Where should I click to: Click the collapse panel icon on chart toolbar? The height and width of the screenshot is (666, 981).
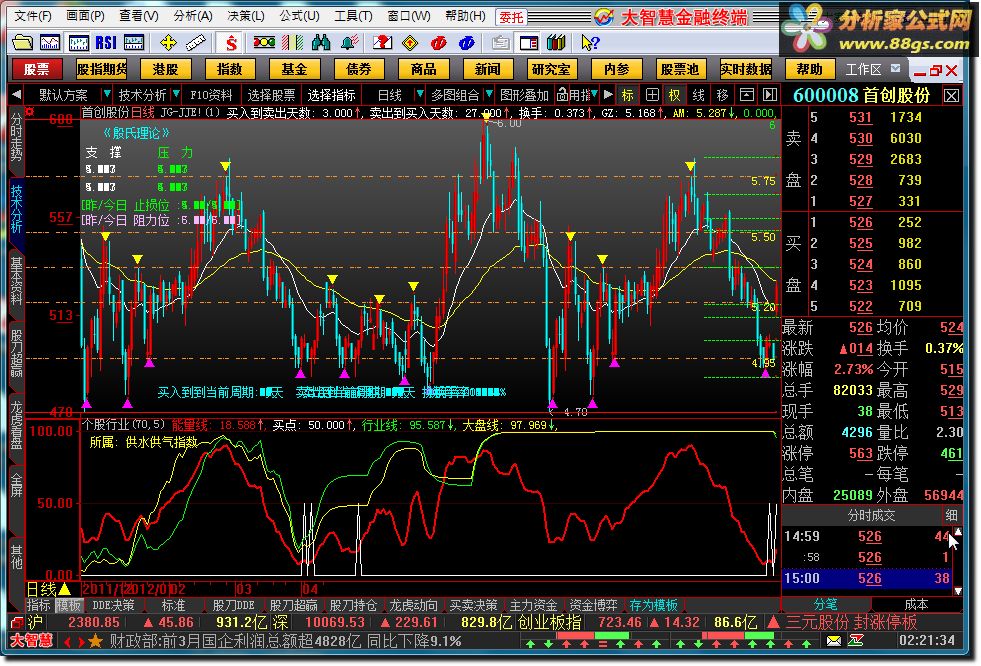pyautogui.click(x=746, y=95)
